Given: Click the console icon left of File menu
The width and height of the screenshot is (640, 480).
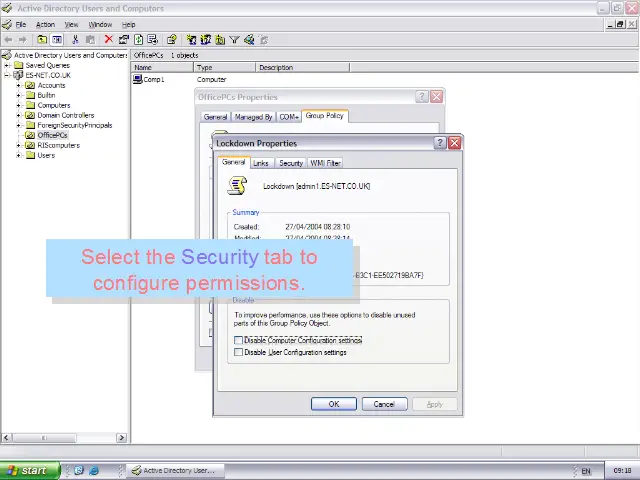Looking at the screenshot, I should pos(7,24).
